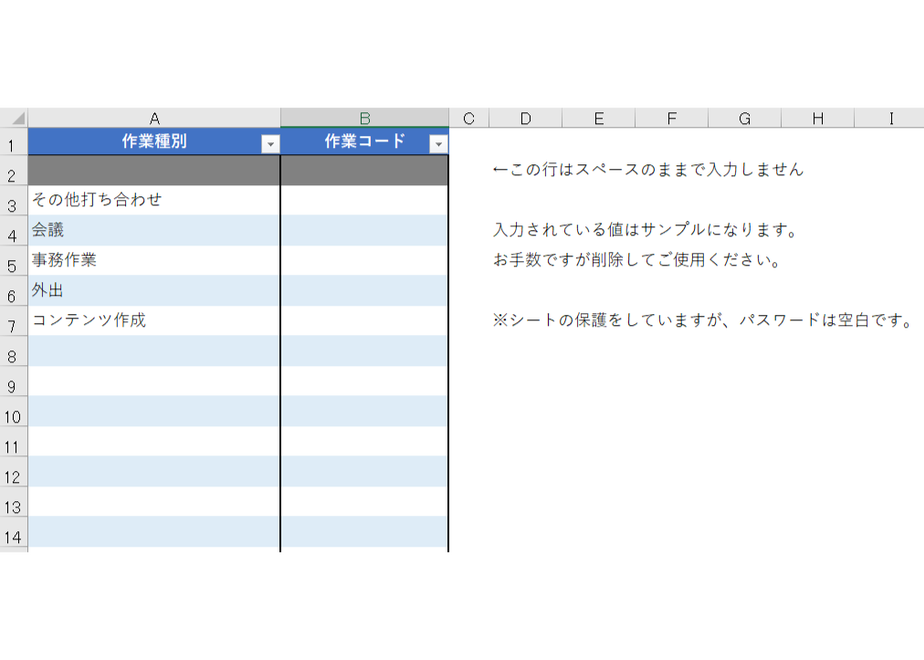This screenshot has width=924, height=660.
Task: Select column H header
Action: coord(818,118)
